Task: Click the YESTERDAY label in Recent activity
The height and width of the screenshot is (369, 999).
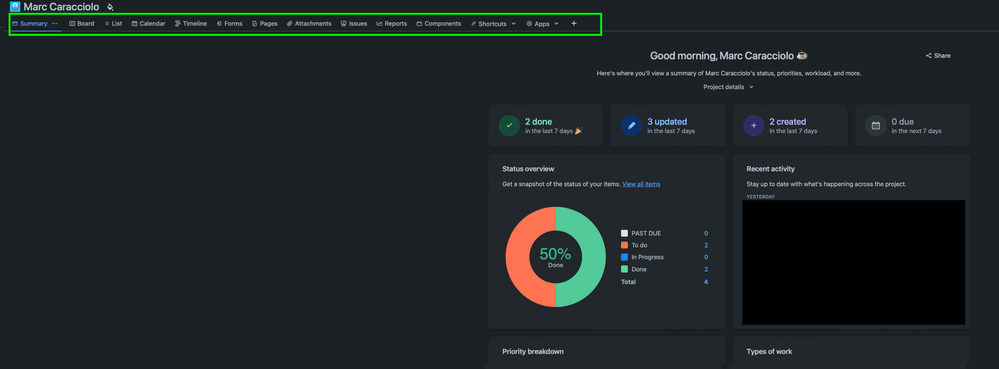Action: [760, 196]
